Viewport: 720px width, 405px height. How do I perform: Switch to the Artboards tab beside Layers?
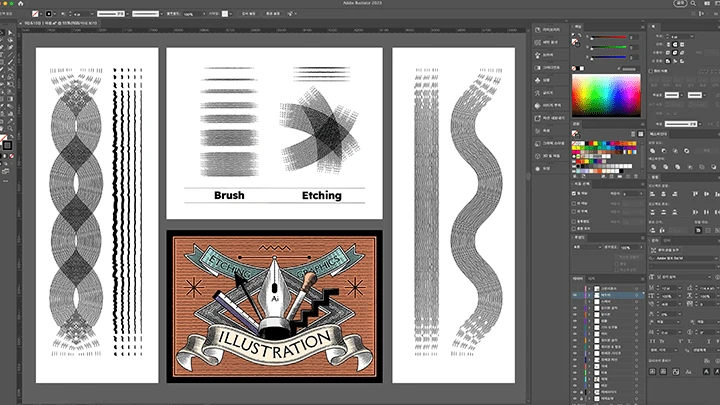pos(591,279)
